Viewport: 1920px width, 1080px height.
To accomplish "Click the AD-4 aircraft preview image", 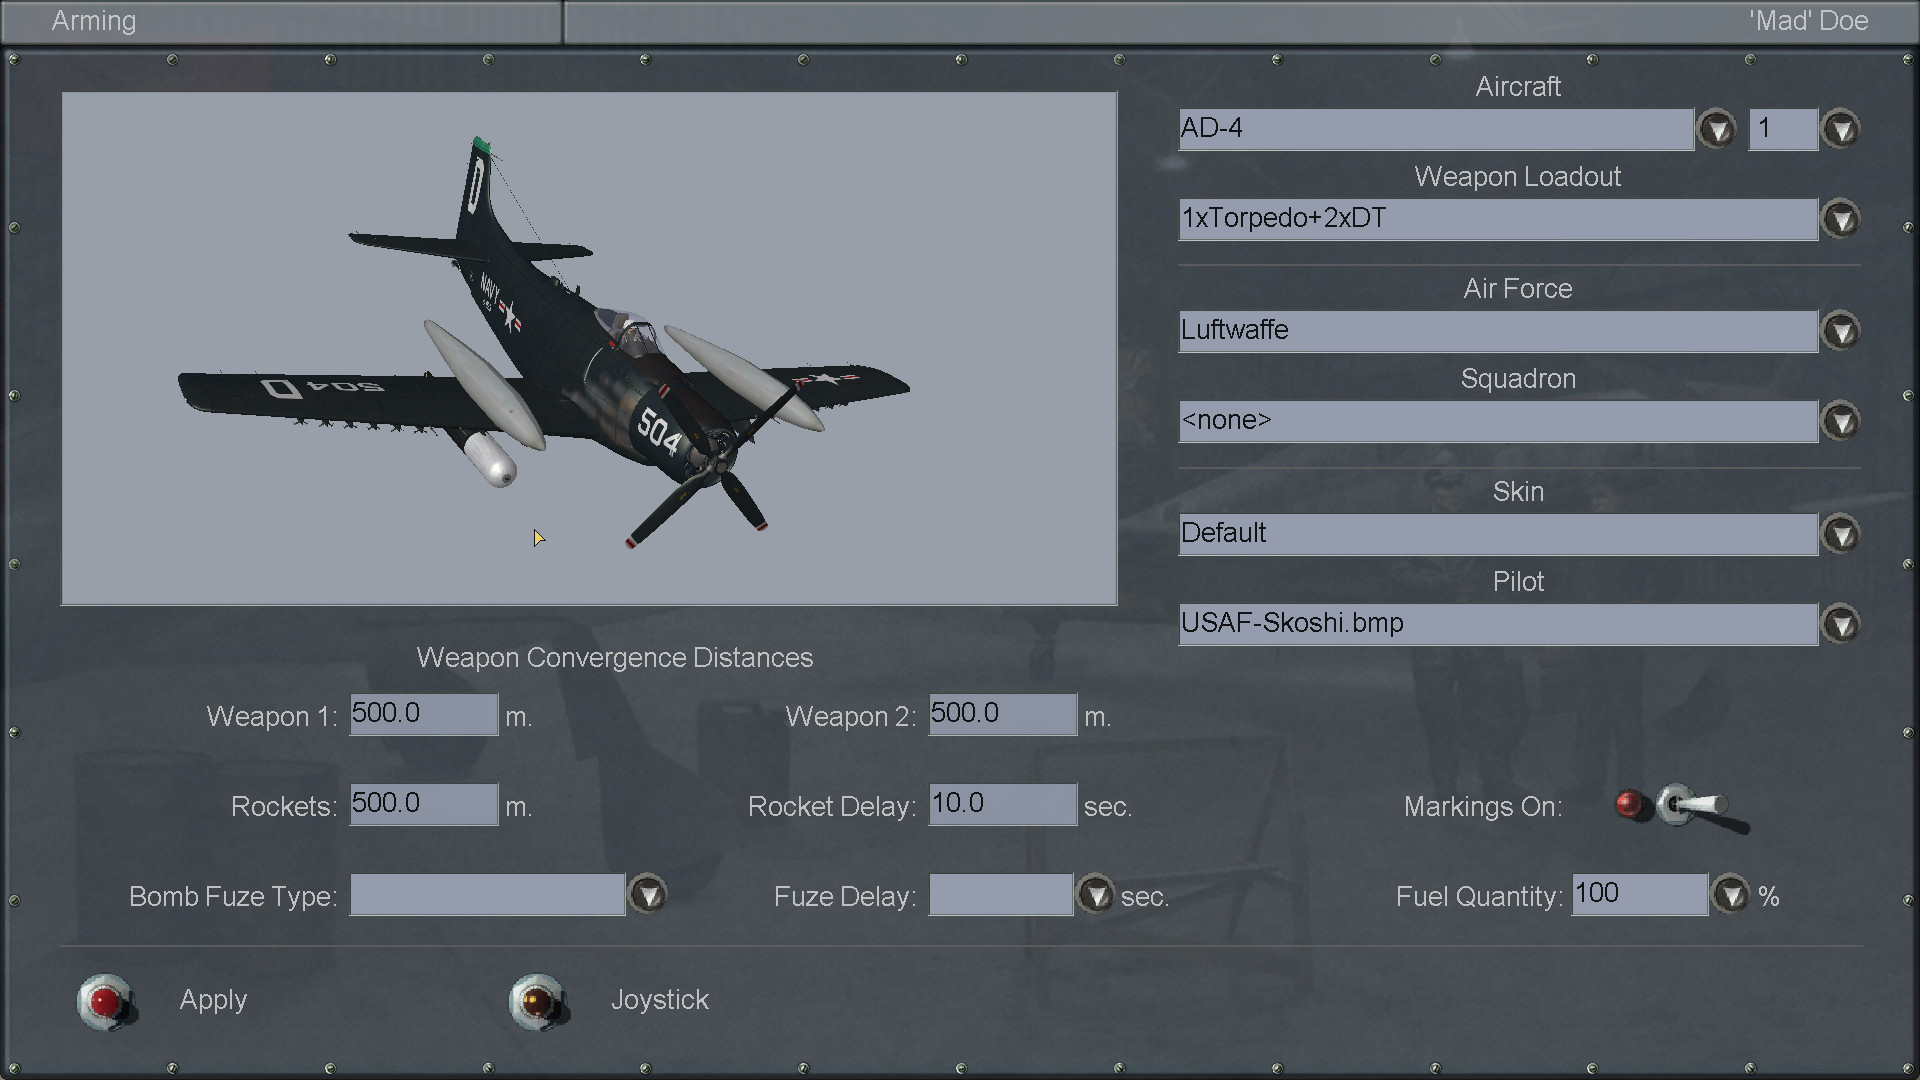I will click(x=589, y=349).
